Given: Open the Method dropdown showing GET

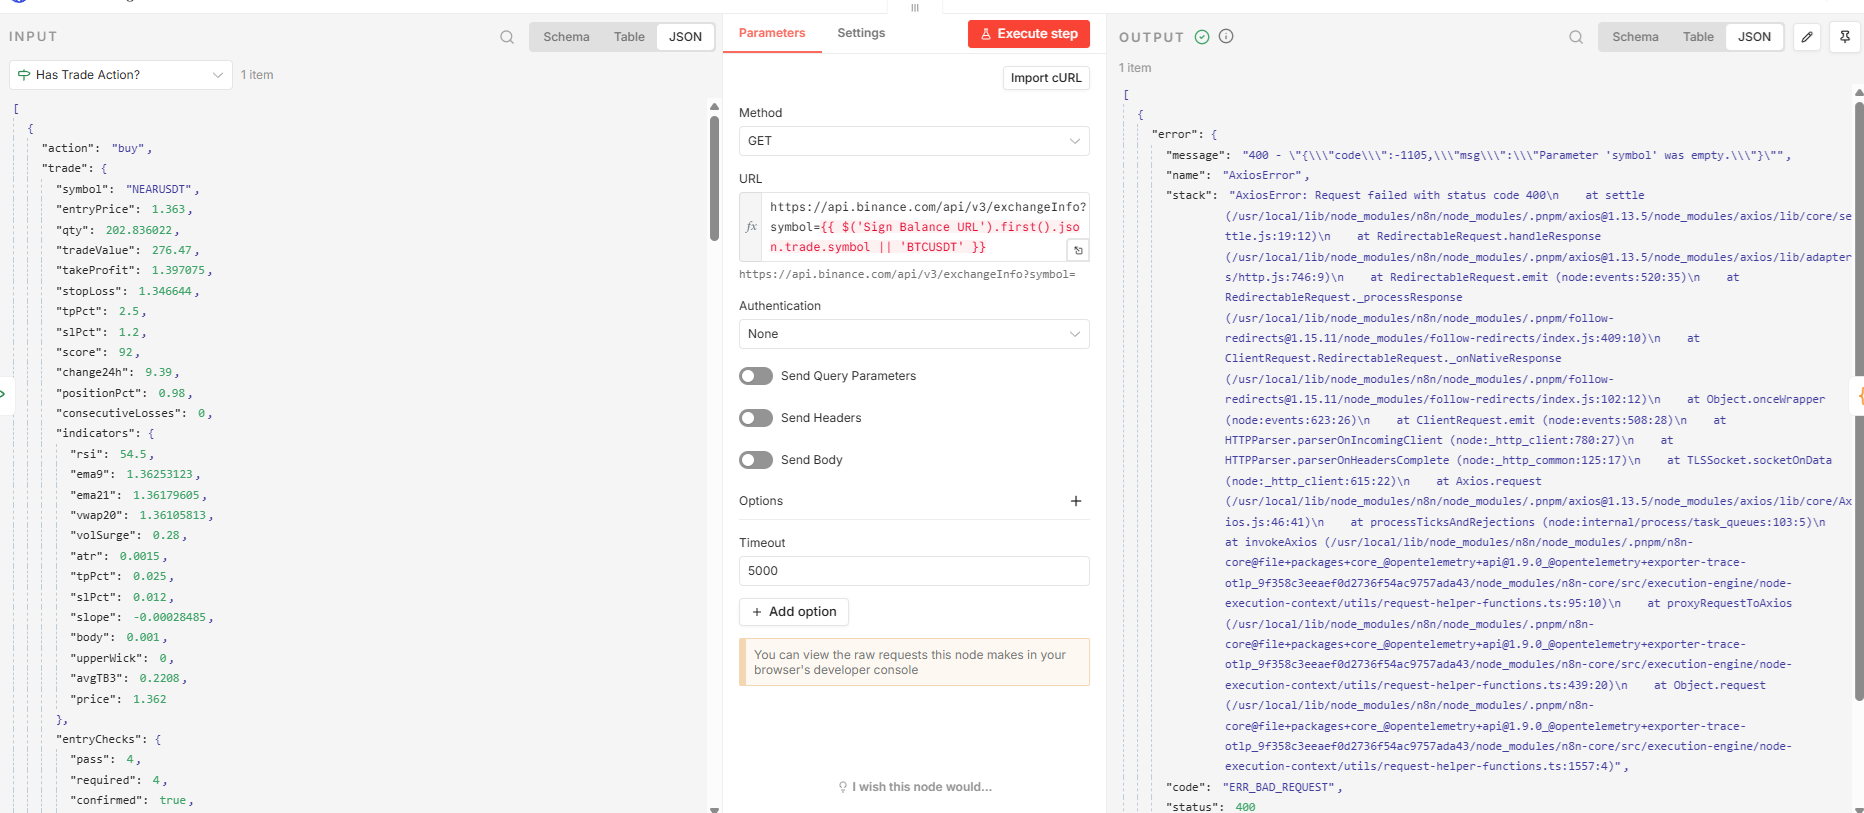Looking at the screenshot, I should tap(913, 141).
